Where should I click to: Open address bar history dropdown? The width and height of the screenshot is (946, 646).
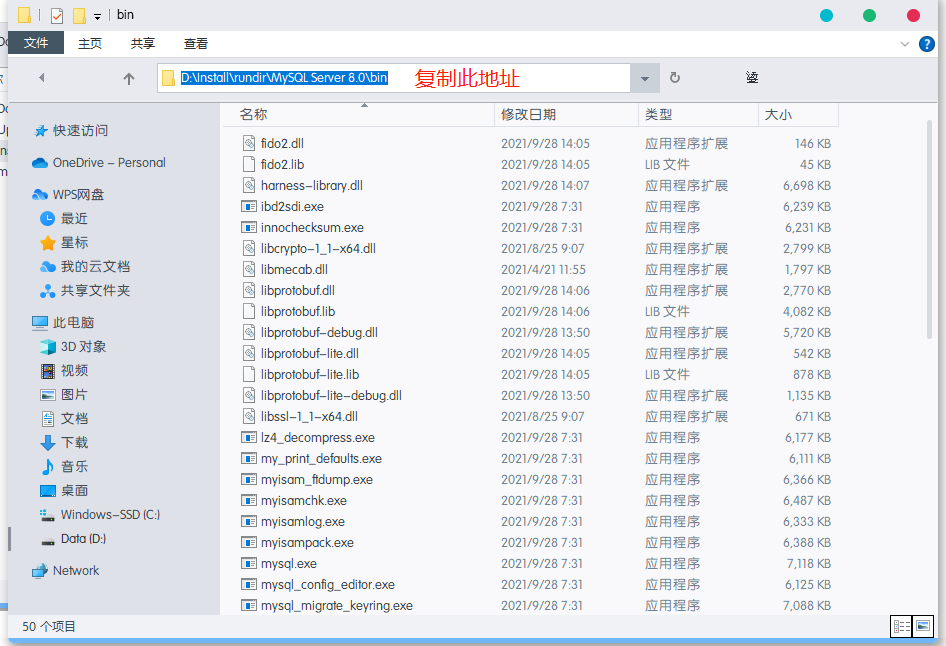(x=644, y=78)
